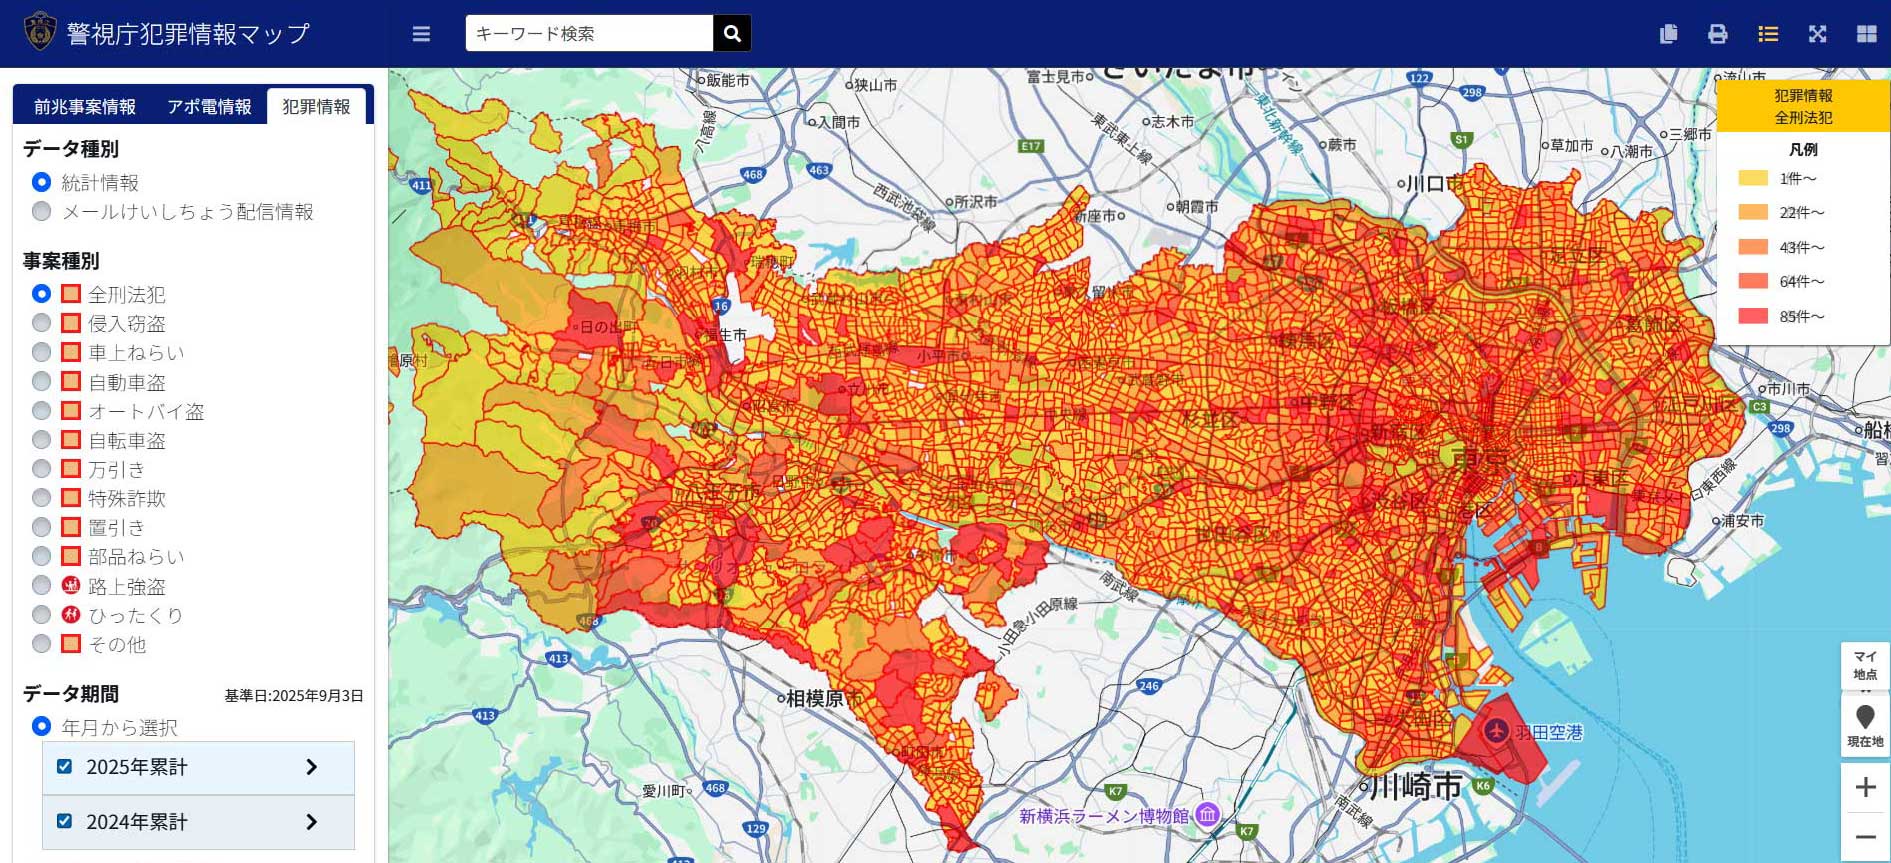This screenshot has width=1891, height=863.
Task: Expand the 2025年累計 chevron arrow
Action: [311, 767]
